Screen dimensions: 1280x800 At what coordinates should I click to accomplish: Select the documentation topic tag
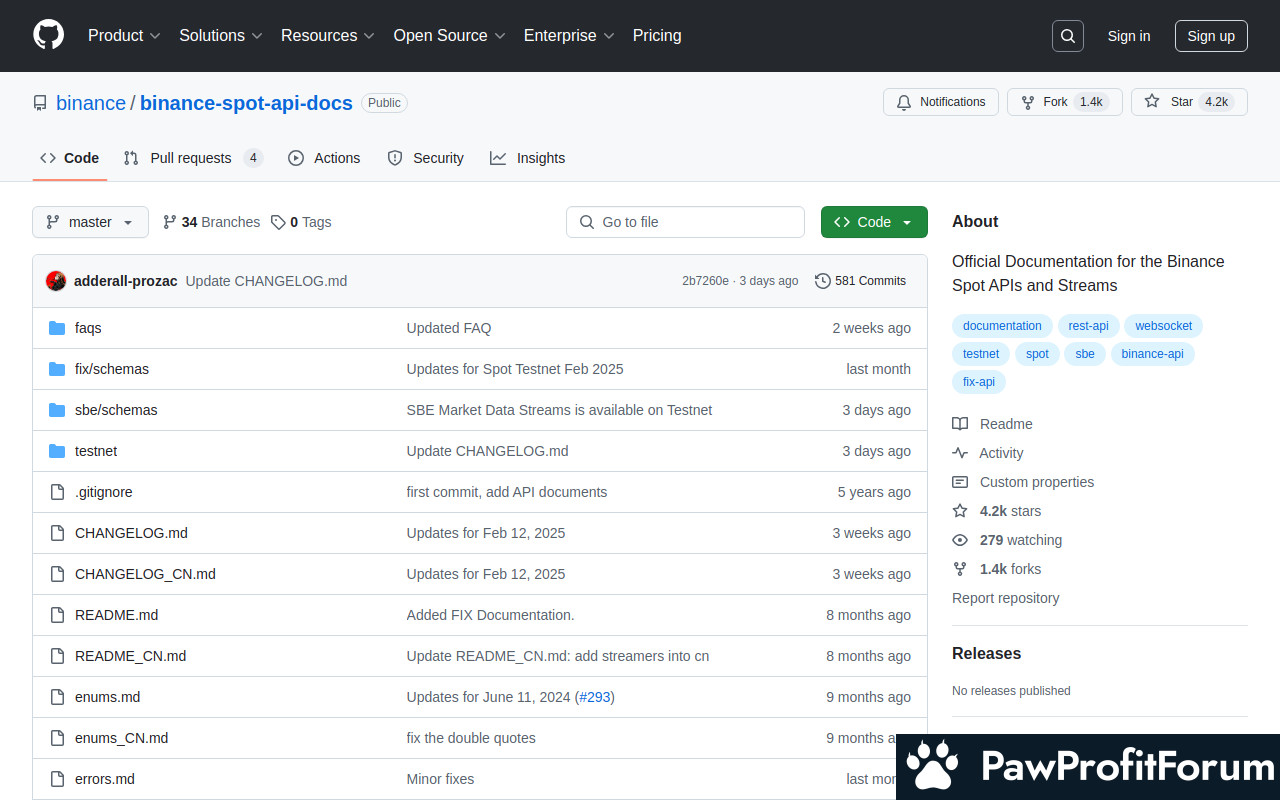pos(1002,326)
